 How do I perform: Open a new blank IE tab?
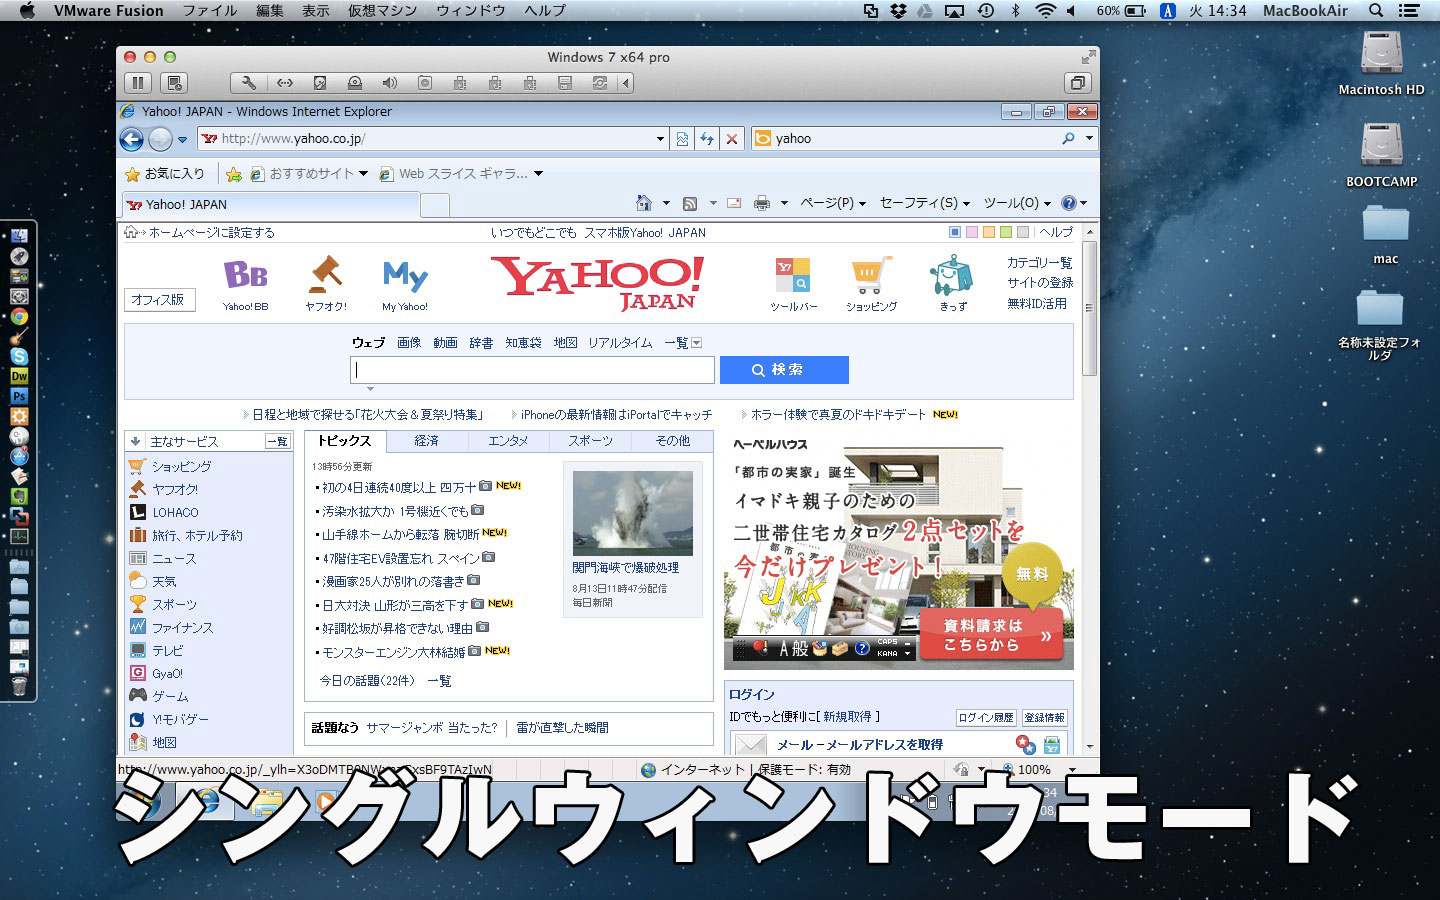(435, 205)
